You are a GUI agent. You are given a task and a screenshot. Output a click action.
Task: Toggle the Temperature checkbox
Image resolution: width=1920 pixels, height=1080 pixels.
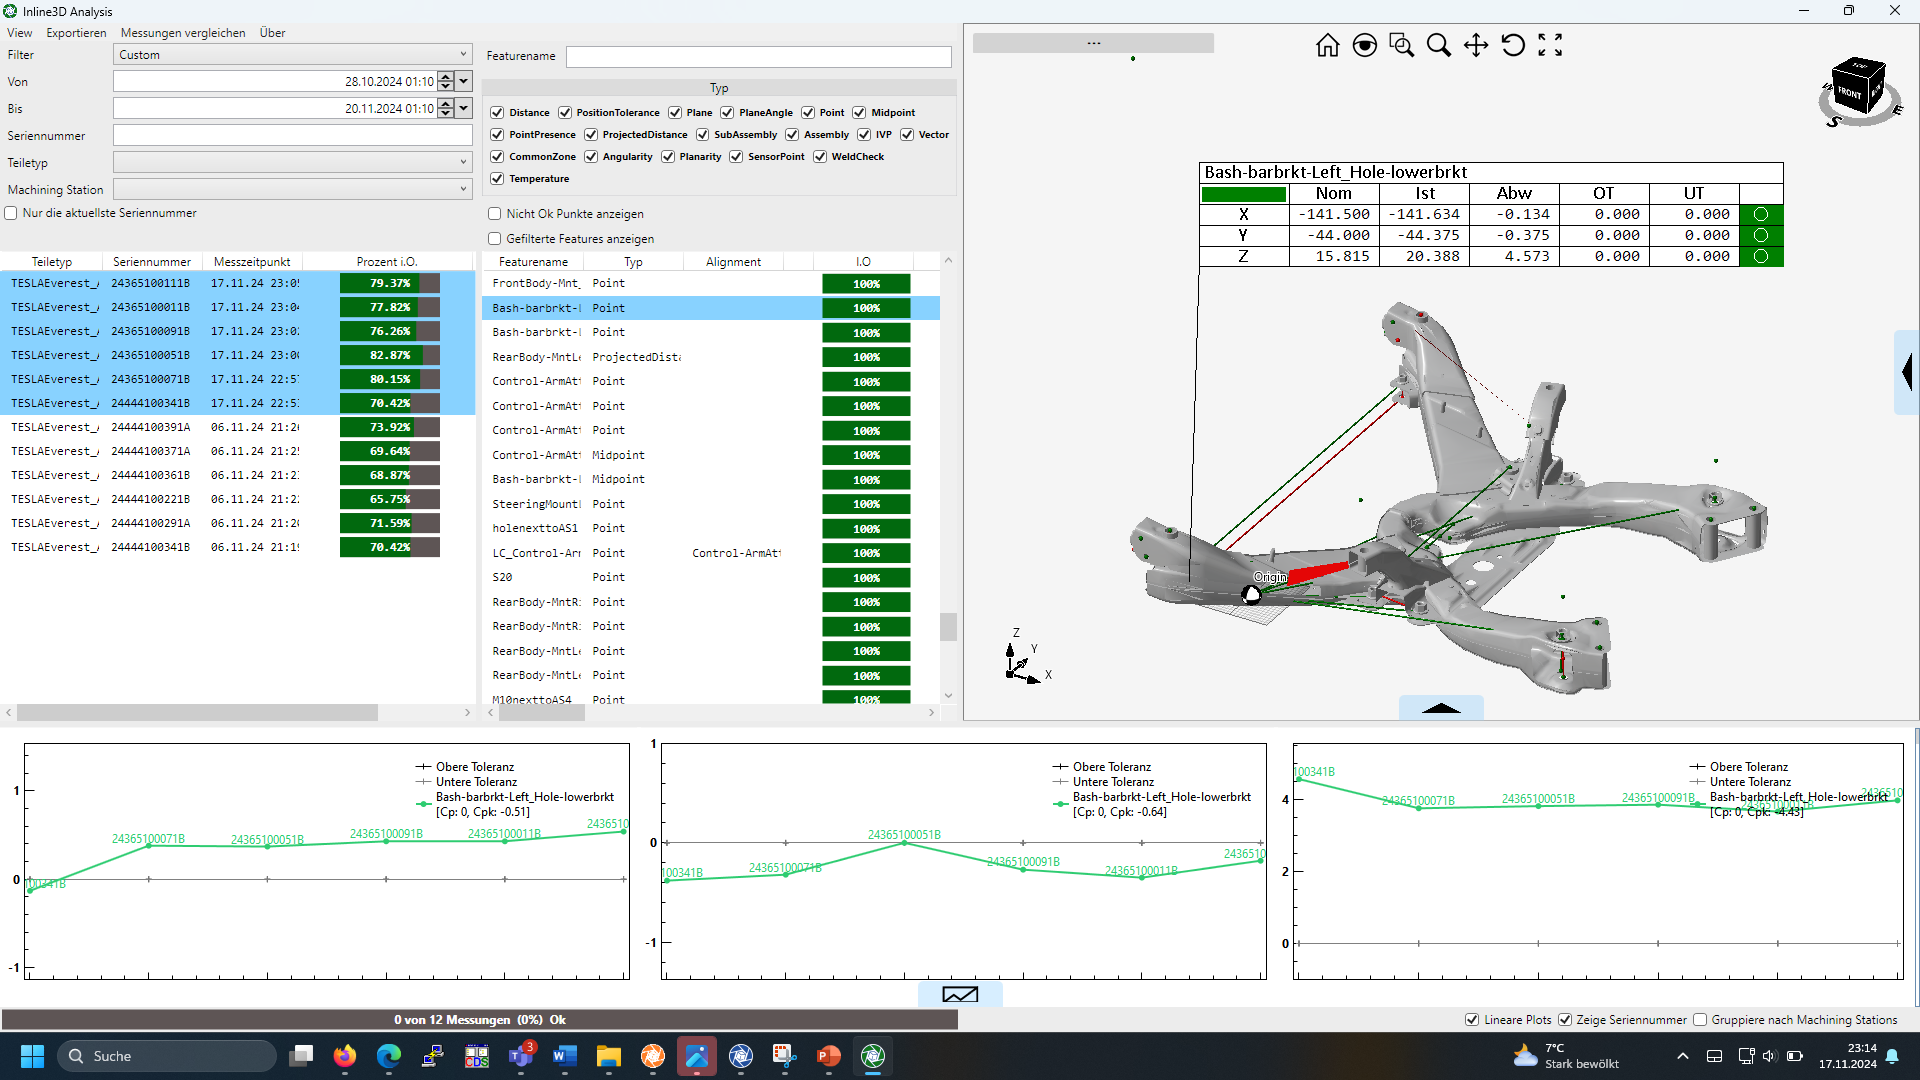point(497,179)
